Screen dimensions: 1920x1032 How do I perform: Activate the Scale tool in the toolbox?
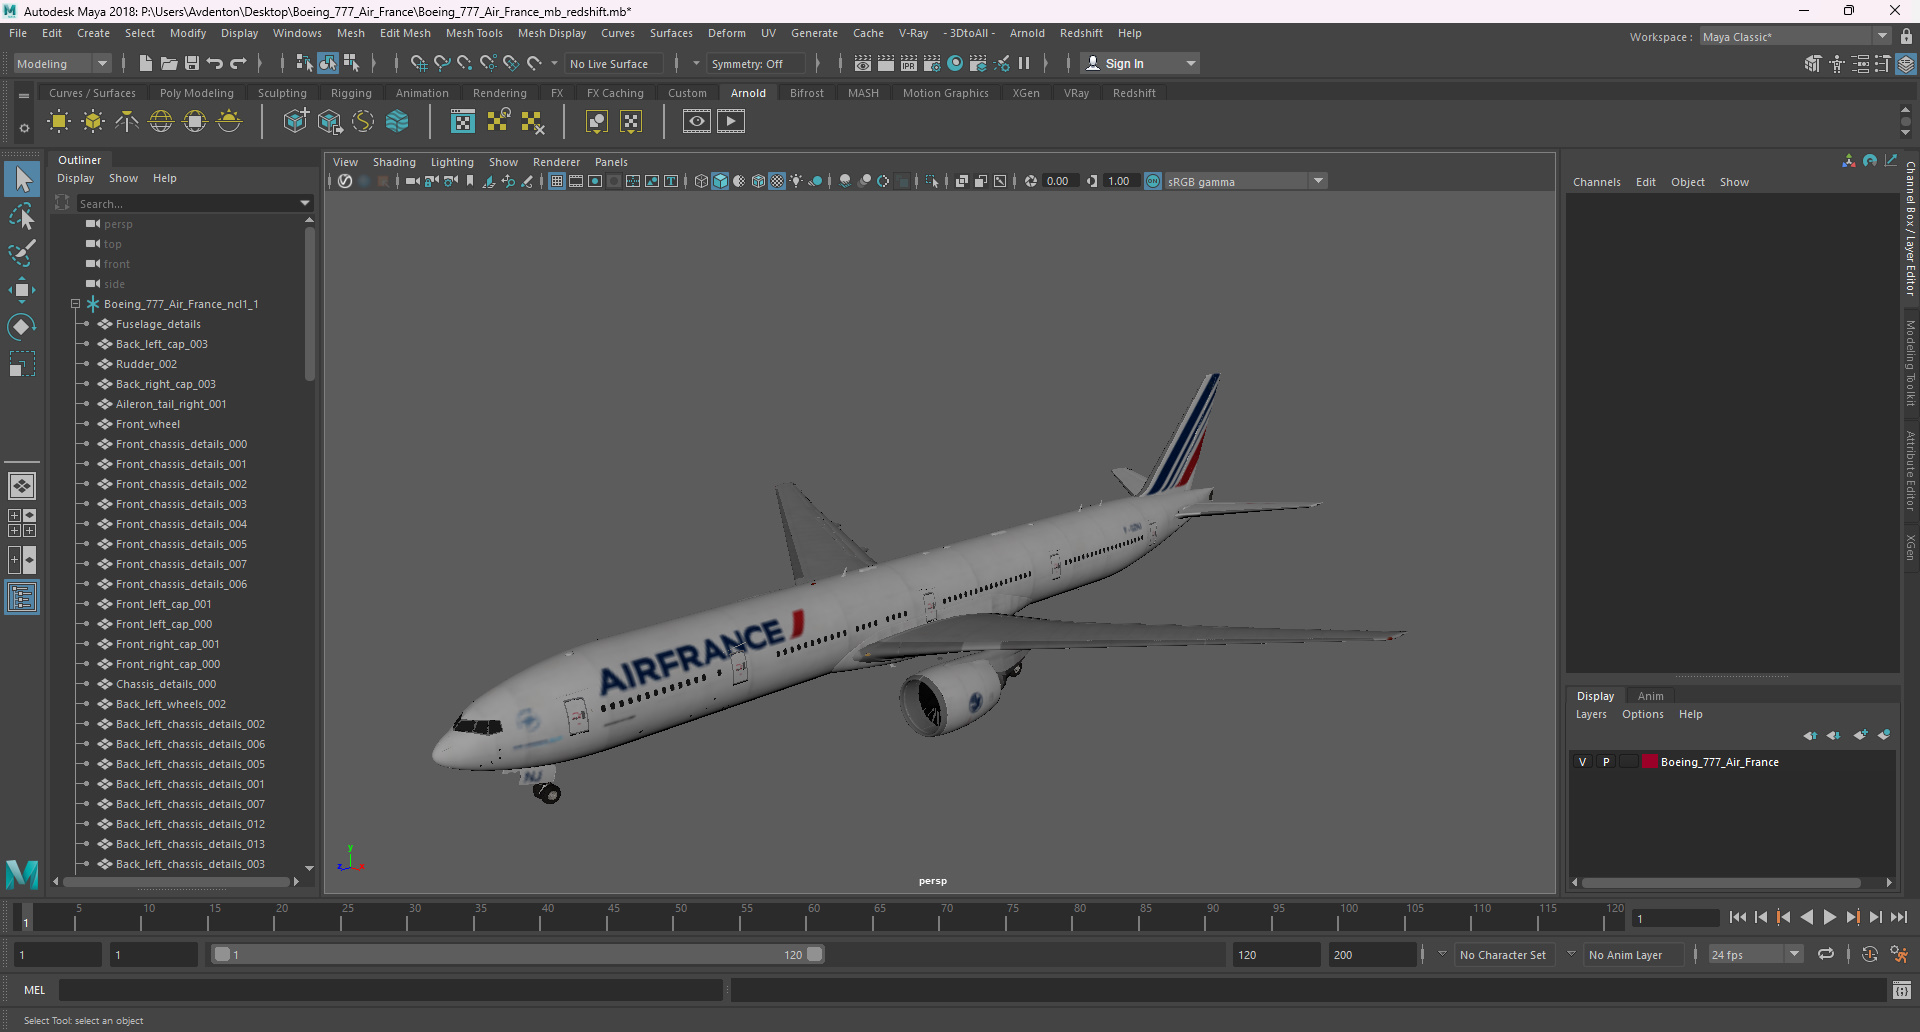(x=22, y=364)
